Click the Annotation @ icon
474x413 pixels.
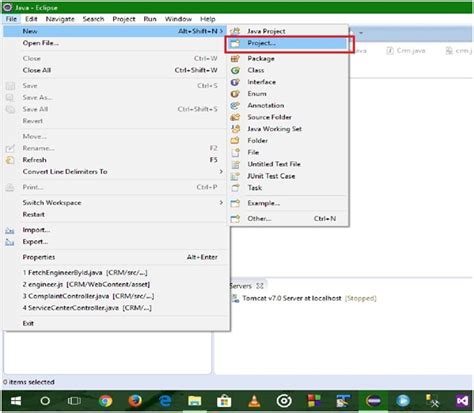pyautogui.click(x=235, y=105)
